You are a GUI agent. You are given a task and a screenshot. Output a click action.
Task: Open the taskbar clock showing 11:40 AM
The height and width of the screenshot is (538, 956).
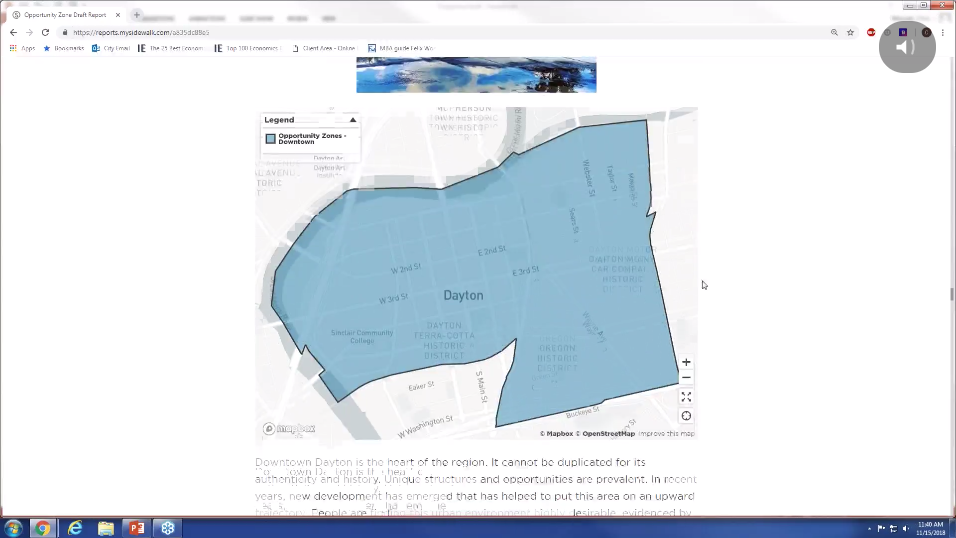pyautogui.click(x=930, y=528)
